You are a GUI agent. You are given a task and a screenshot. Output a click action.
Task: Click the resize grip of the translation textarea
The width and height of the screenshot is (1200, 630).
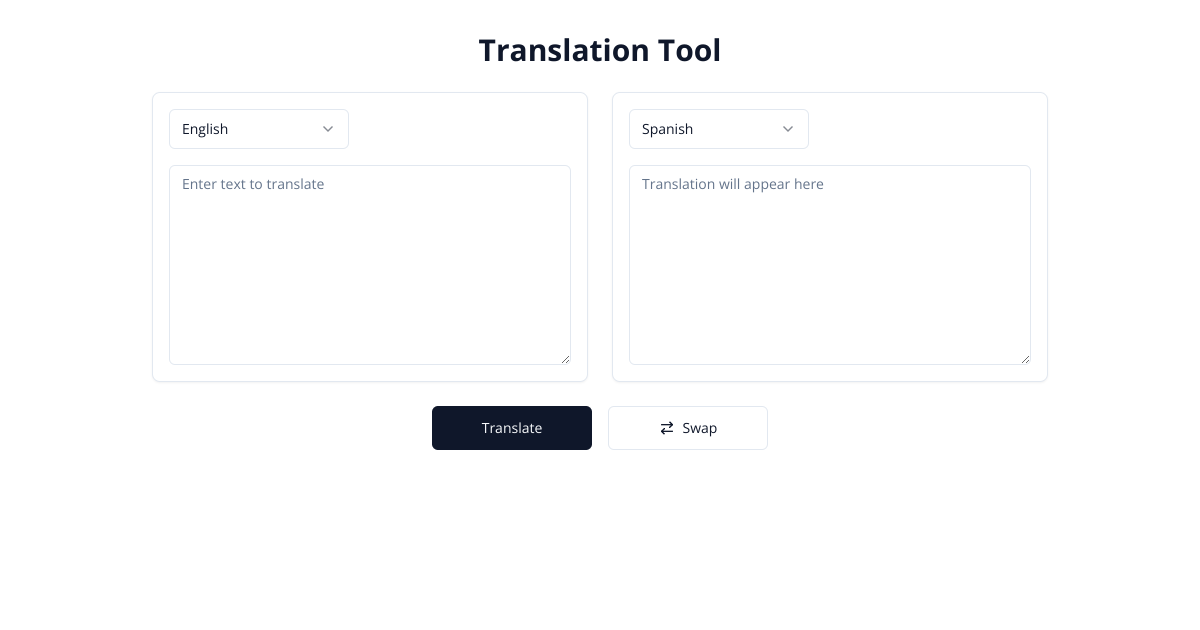coord(1025,360)
